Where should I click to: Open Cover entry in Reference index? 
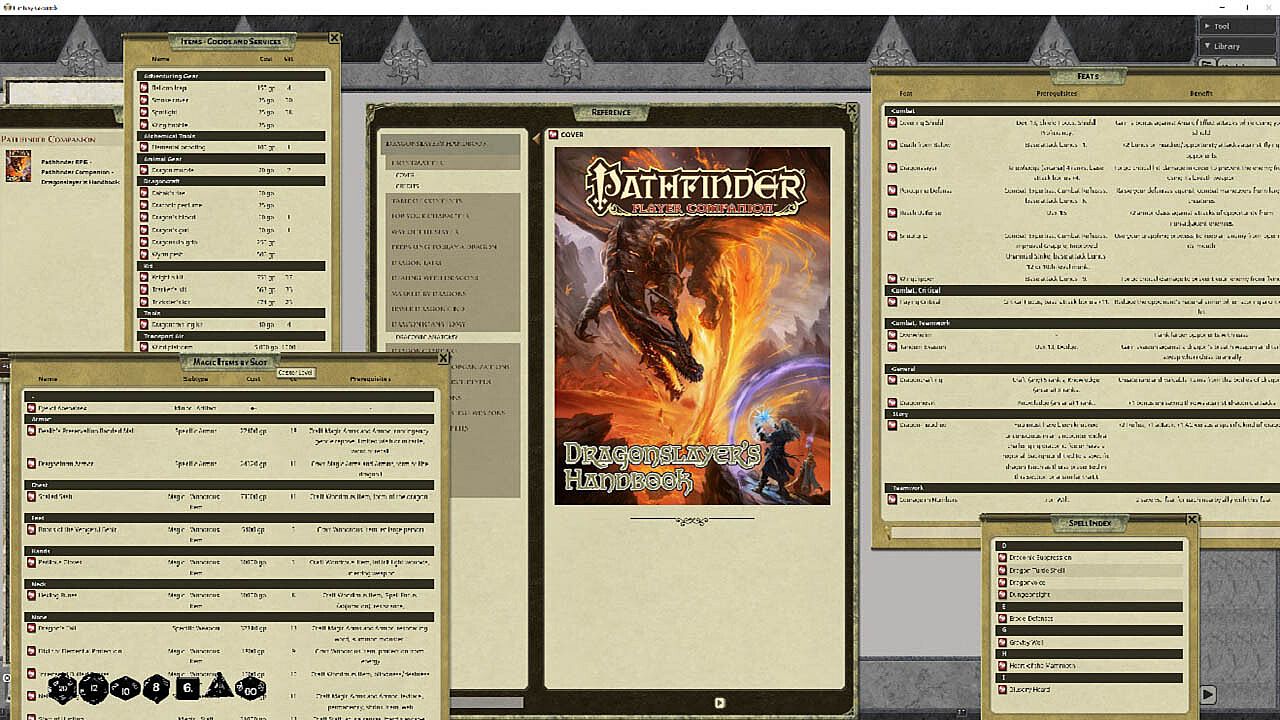tap(405, 174)
